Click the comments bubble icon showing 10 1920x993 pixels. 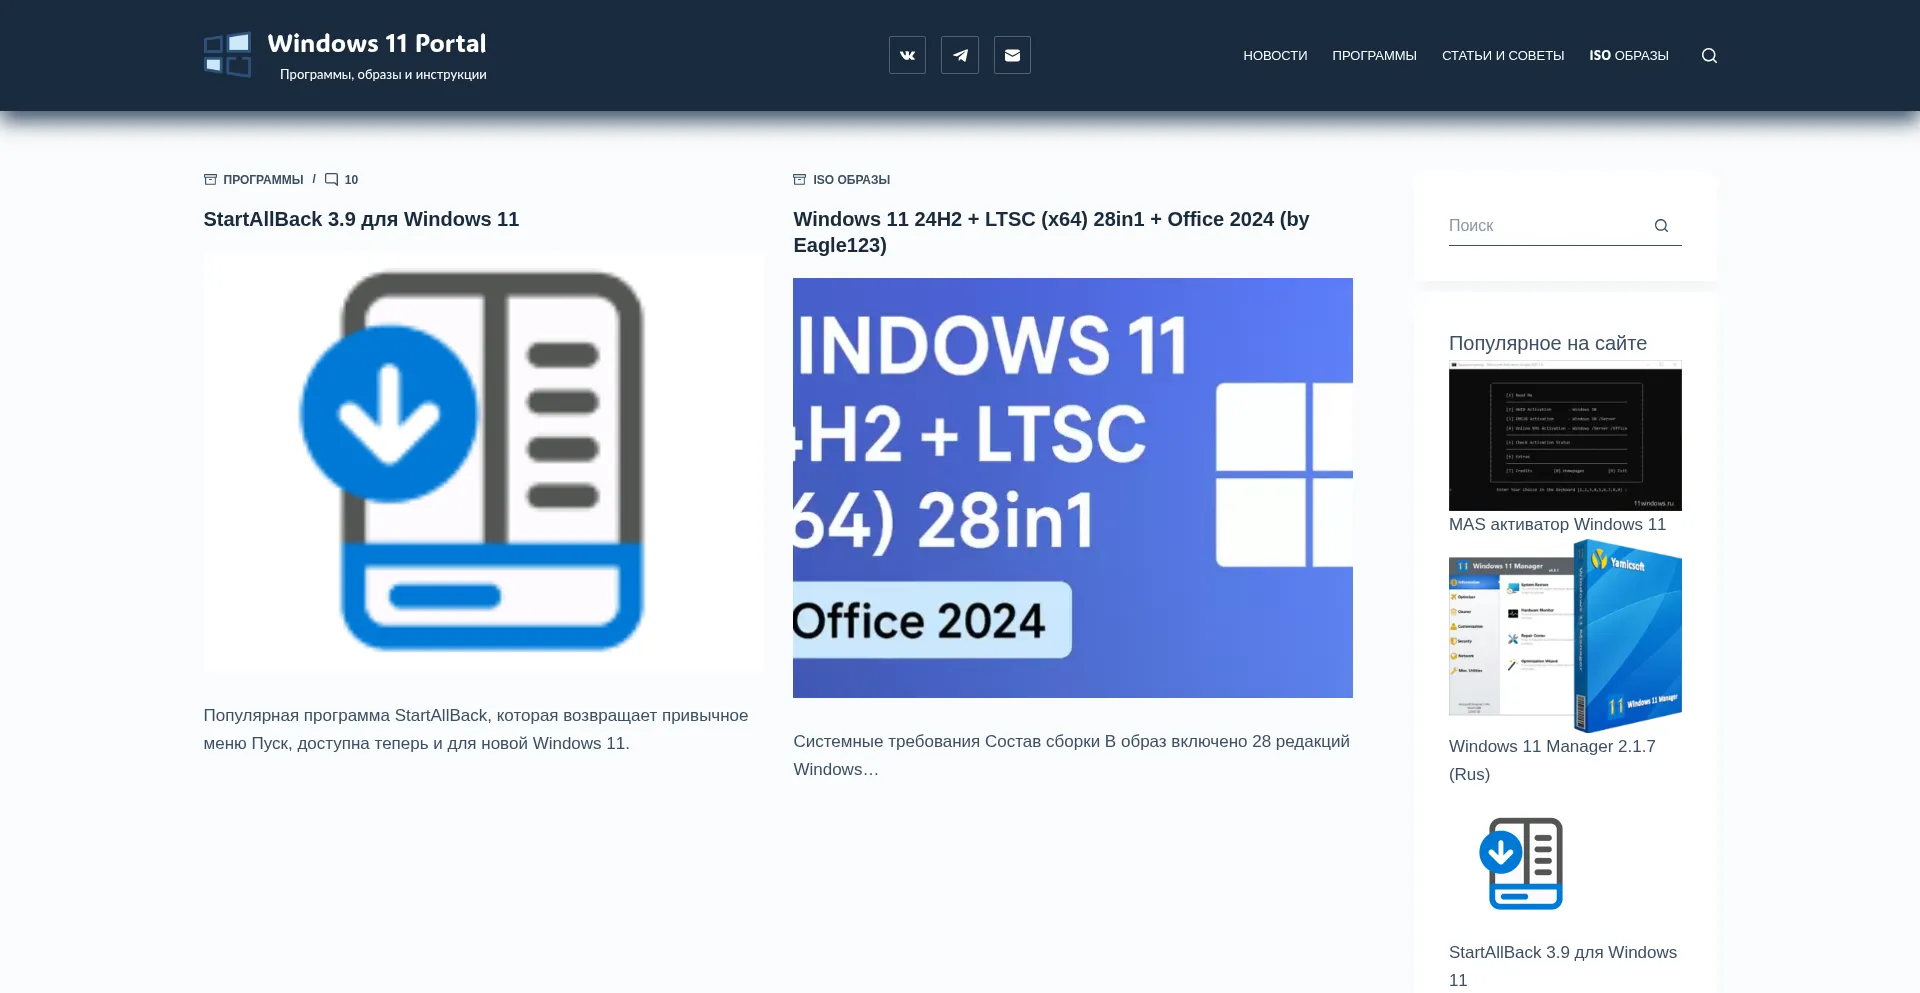332,180
